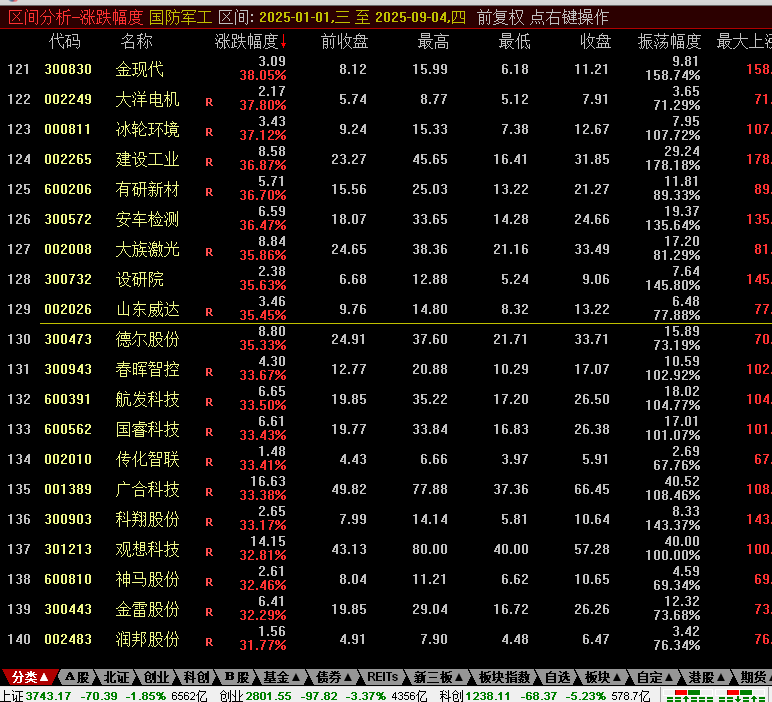772x702 pixels.
Task: Click row number 140 润邦股份
Action: [x=19, y=639]
